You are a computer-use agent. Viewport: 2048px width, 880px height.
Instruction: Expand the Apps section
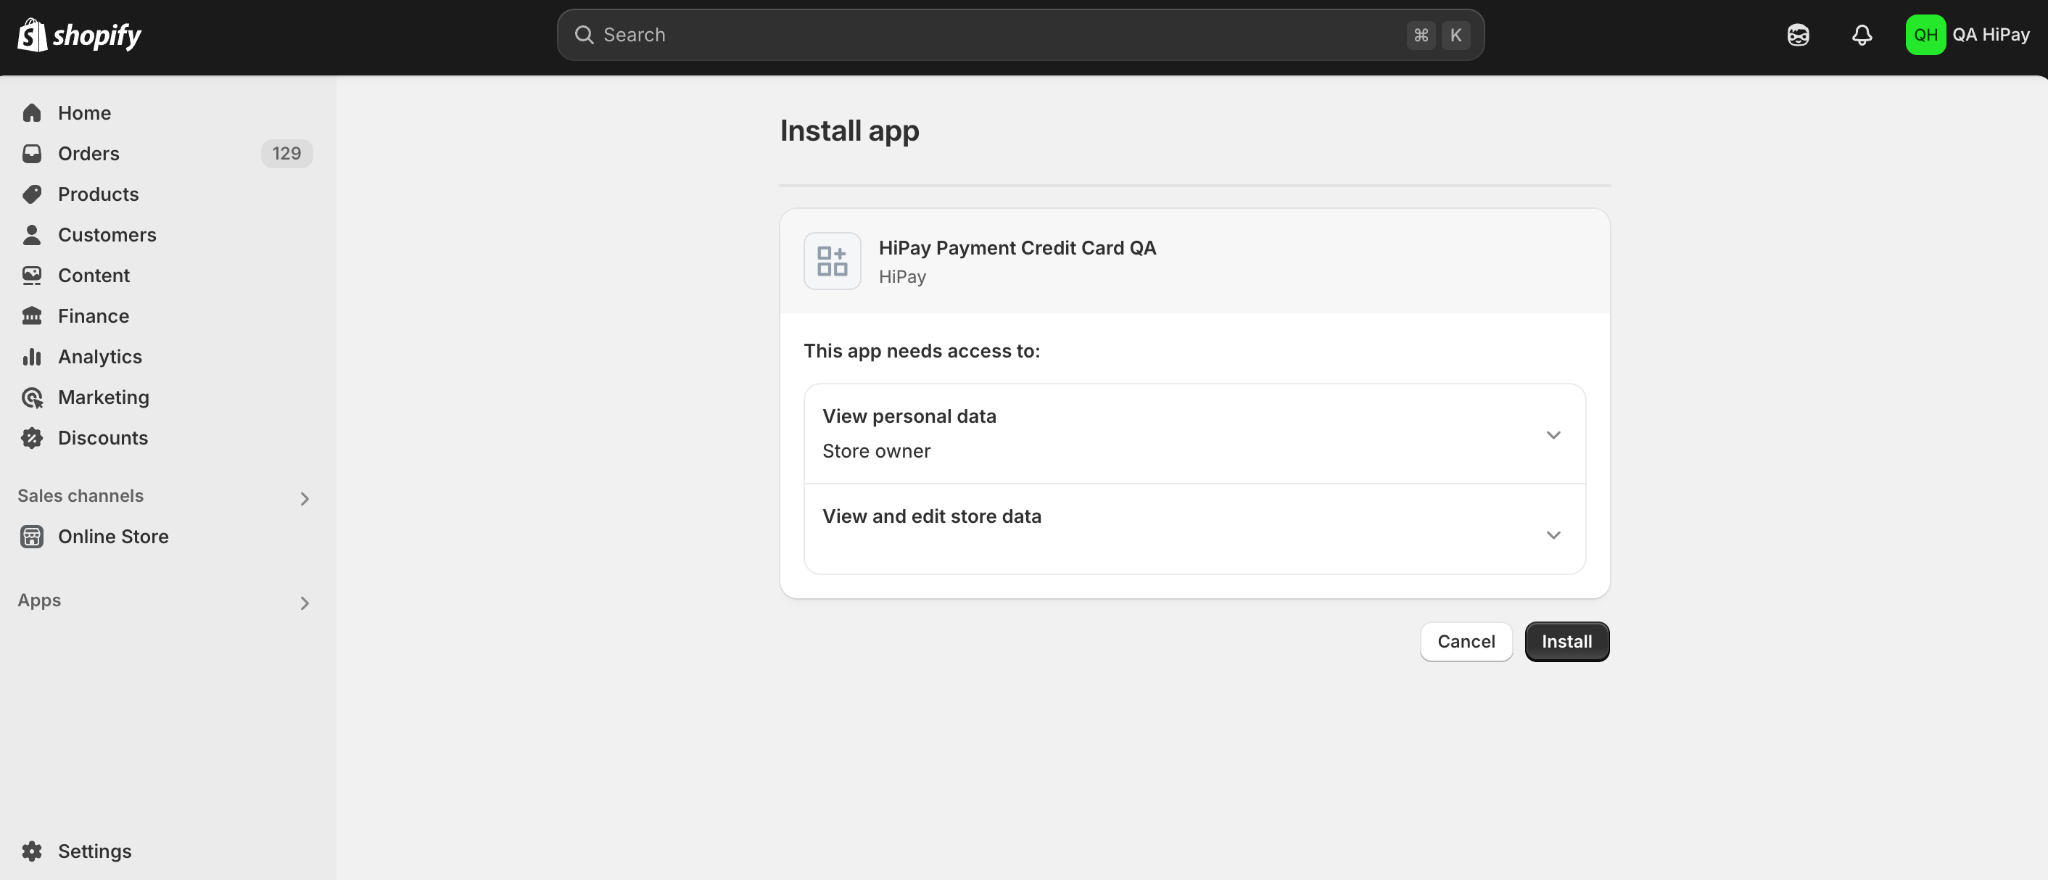point(305,603)
